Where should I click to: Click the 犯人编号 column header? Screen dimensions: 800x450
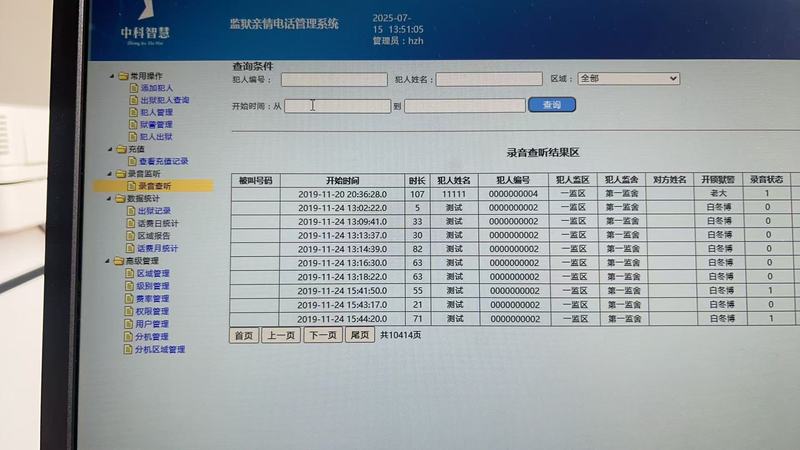(513, 180)
